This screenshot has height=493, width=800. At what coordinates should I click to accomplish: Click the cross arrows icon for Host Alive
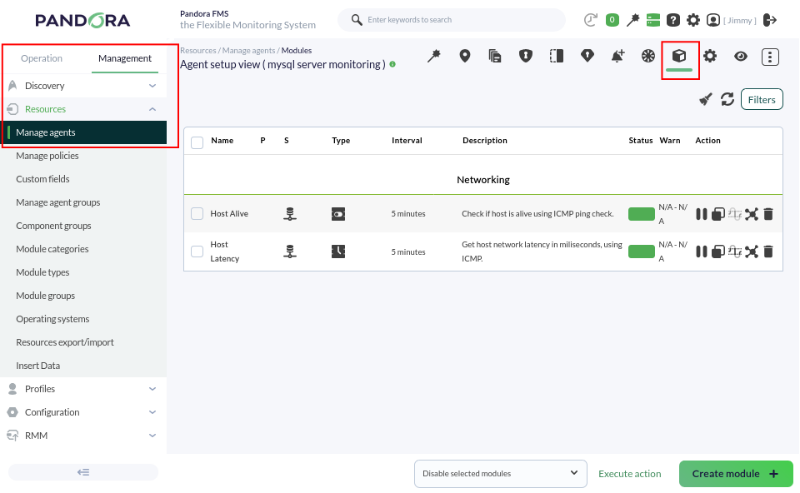pyautogui.click(x=751, y=214)
